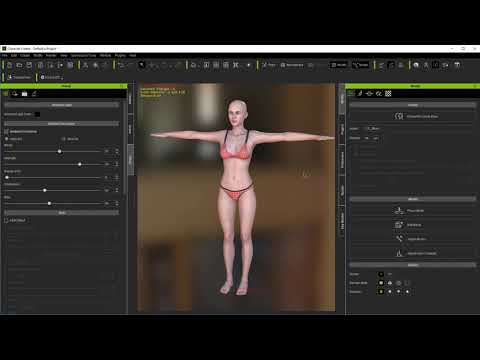
Task: Click the checkerboard icon in right panel tabs
Action: point(388,94)
